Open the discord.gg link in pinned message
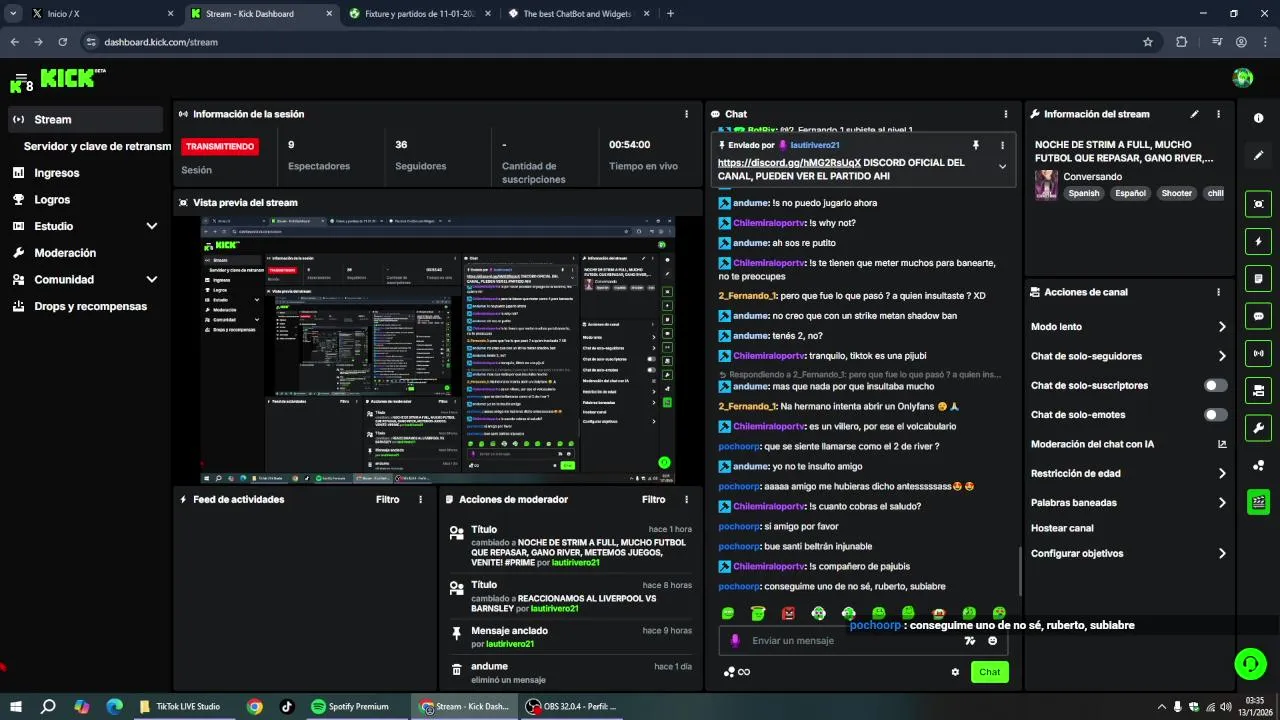 click(789, 162)
